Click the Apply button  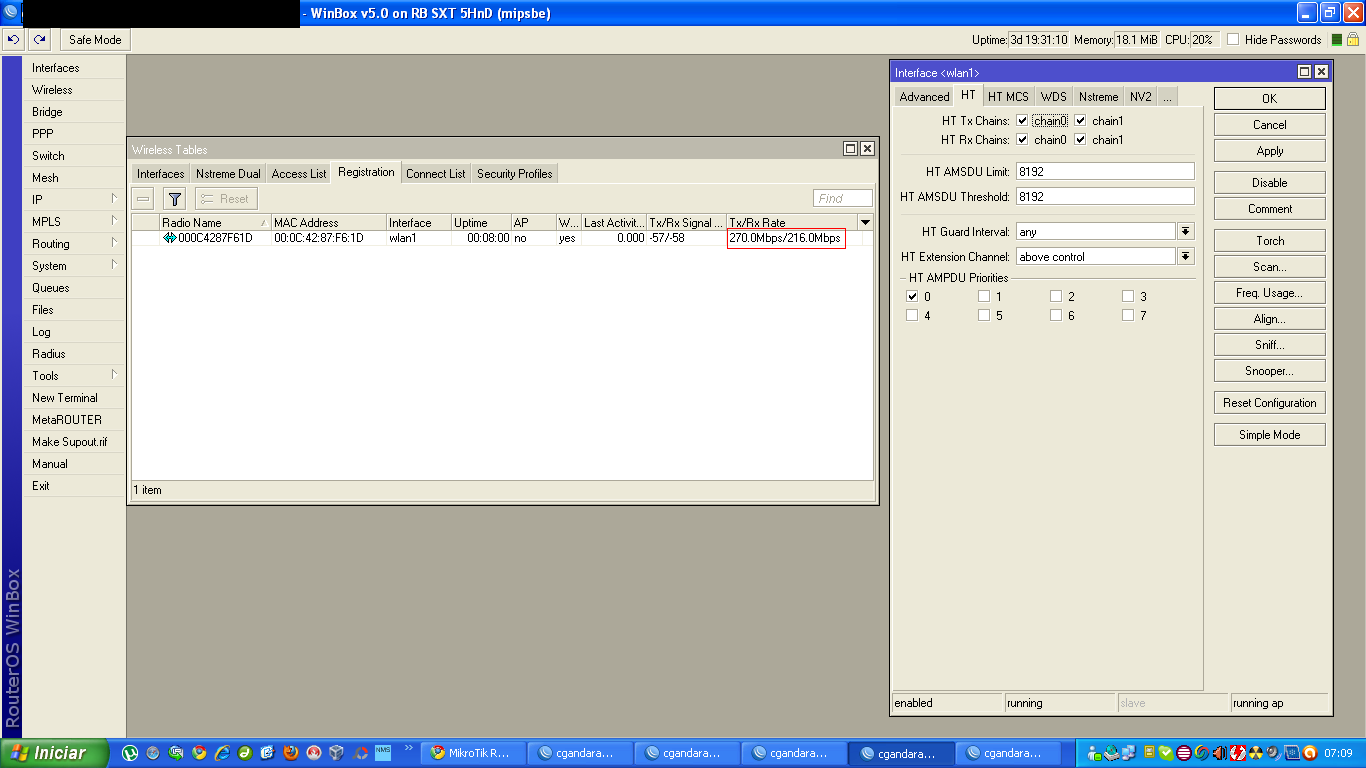pos(1270,151)
